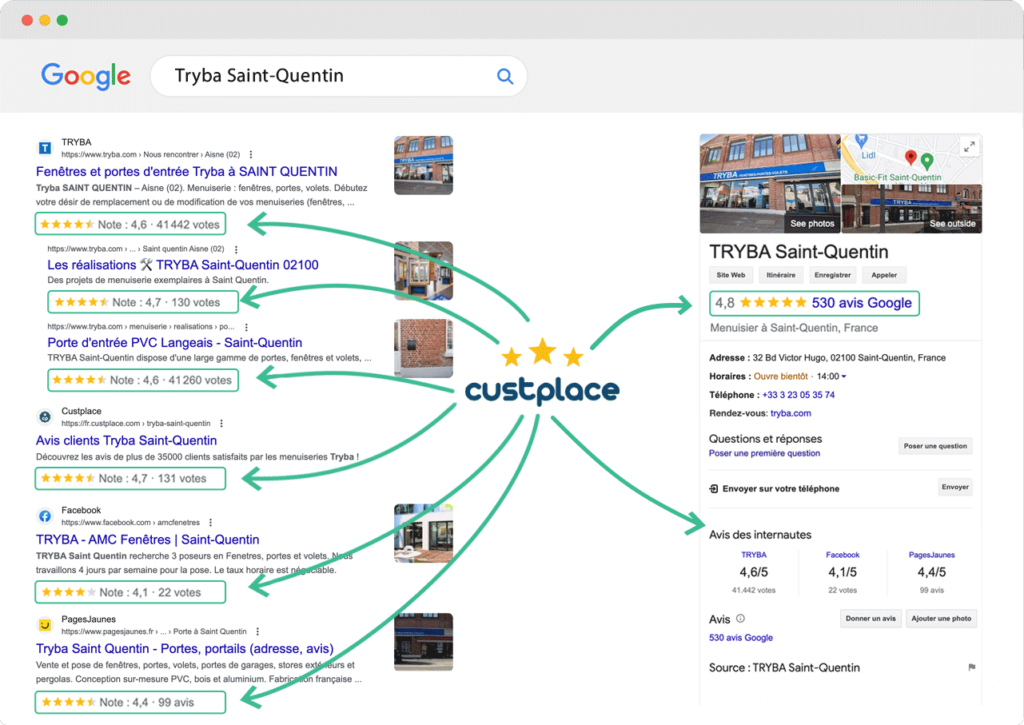Select the Google search magnifying glass icon

click(x=505, y=76)
